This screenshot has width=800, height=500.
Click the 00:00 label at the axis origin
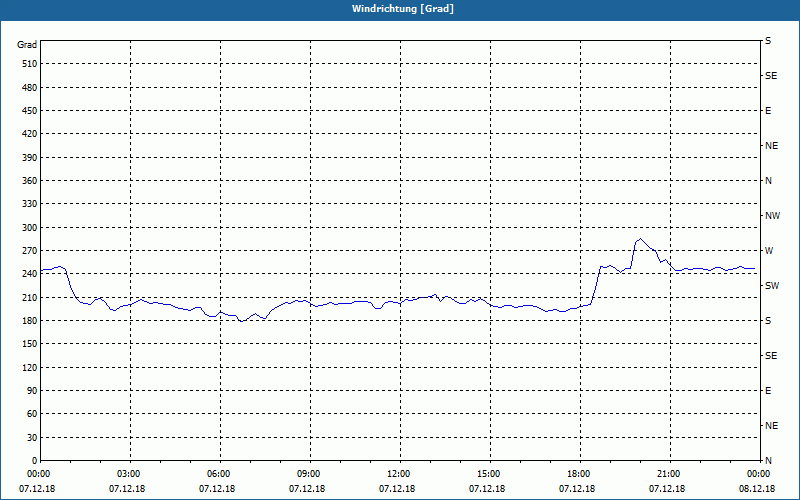pyautogui.click(x=38, y=474)
